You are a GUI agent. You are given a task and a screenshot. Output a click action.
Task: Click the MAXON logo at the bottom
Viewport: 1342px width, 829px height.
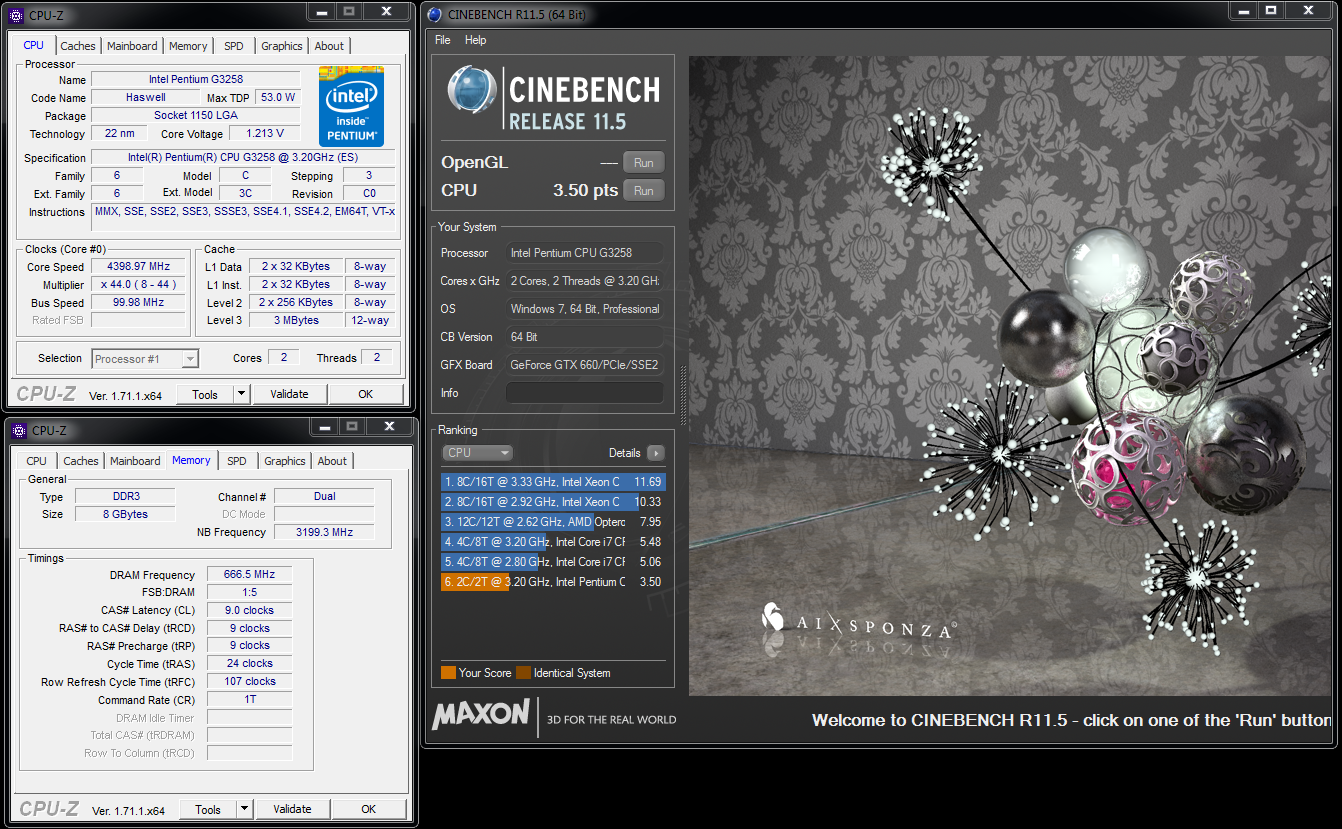coord(481,713)
